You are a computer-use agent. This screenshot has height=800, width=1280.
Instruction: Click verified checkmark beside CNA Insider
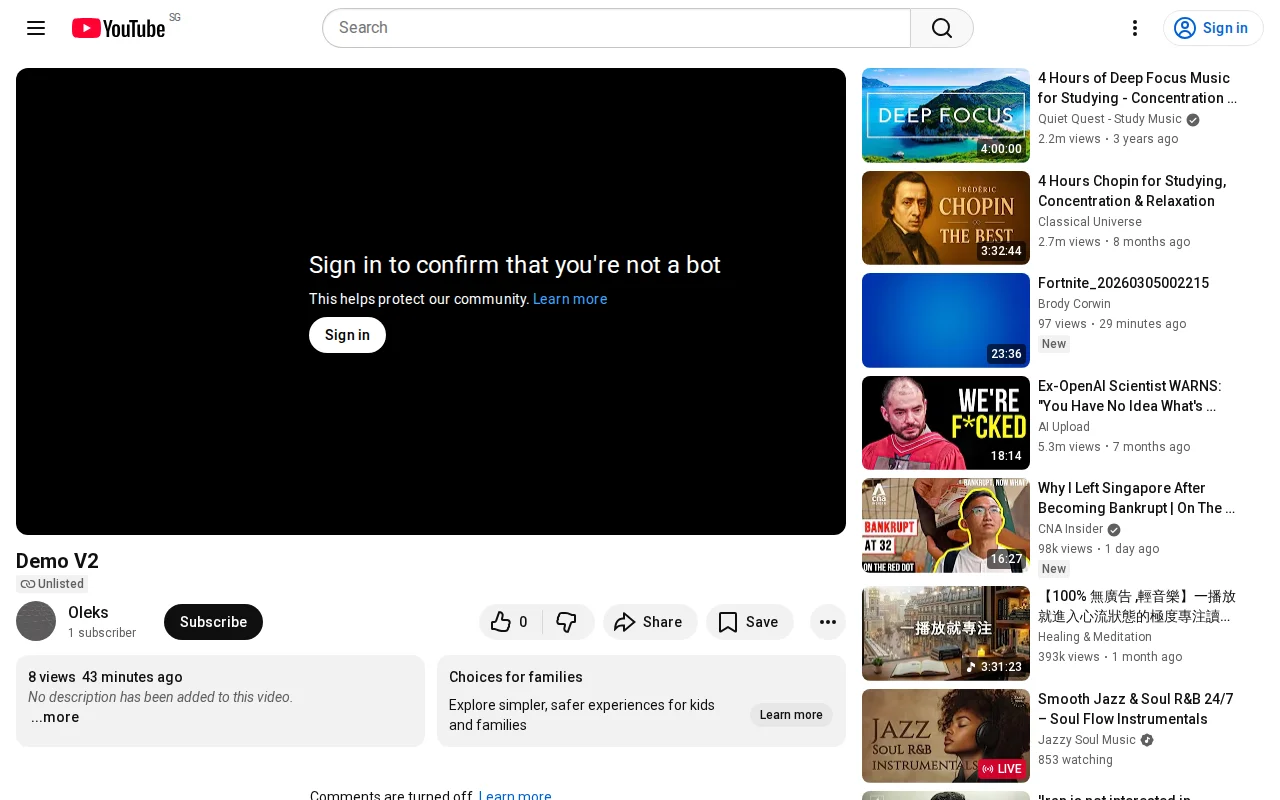(x=1114, y=530)
